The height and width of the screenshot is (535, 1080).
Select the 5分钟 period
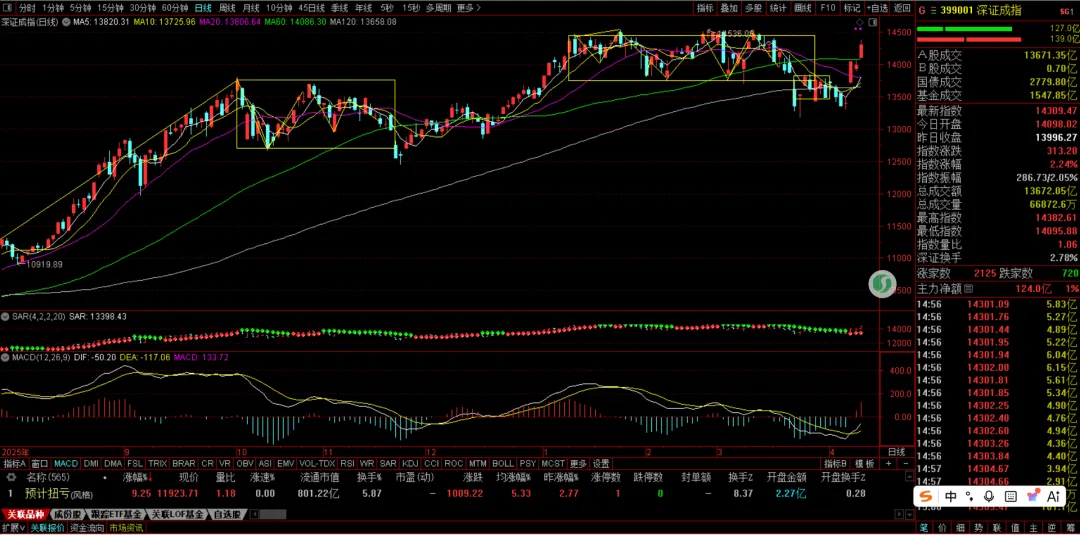click(x=80, y=8)
